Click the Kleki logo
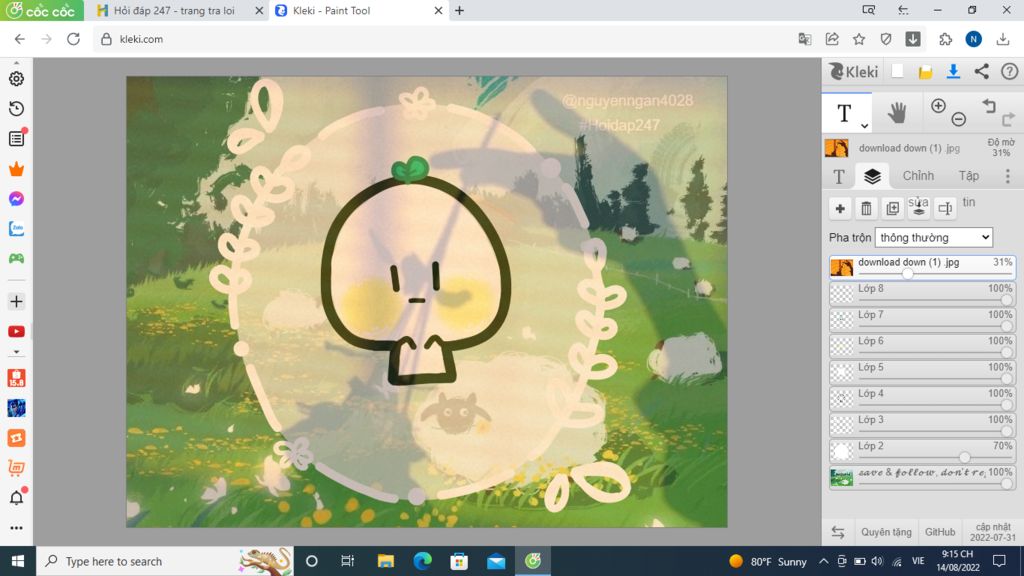This screenshot has height=576, width=1024. [853, 72]
